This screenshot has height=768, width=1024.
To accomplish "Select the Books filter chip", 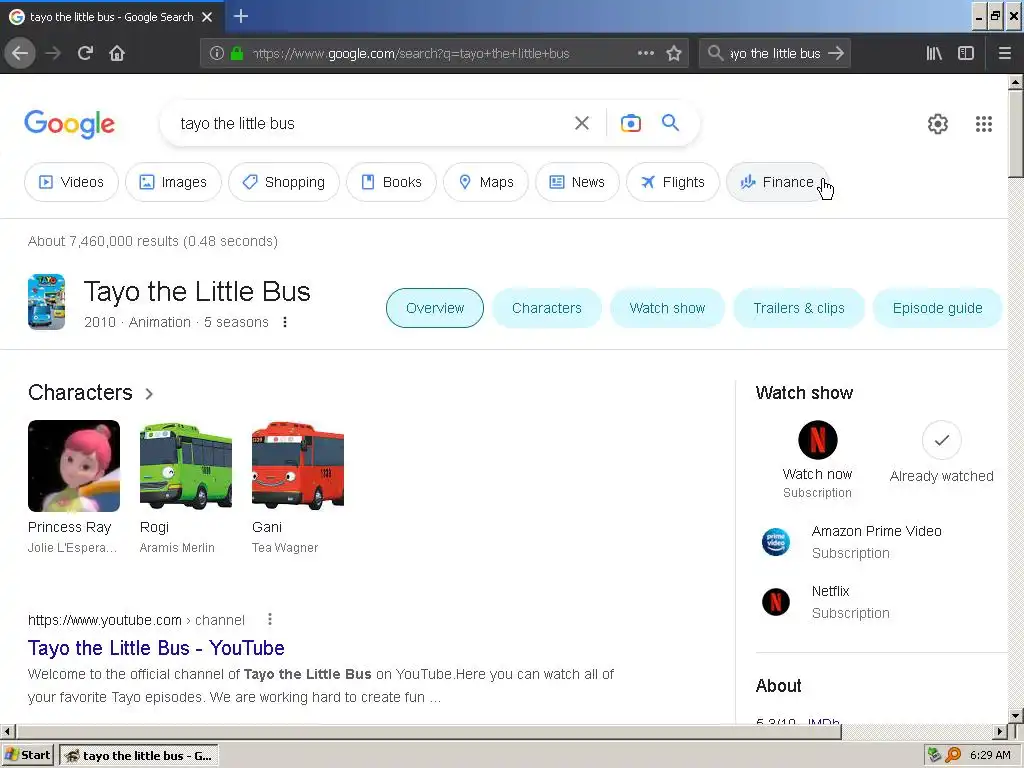I will tap(391, 182).
